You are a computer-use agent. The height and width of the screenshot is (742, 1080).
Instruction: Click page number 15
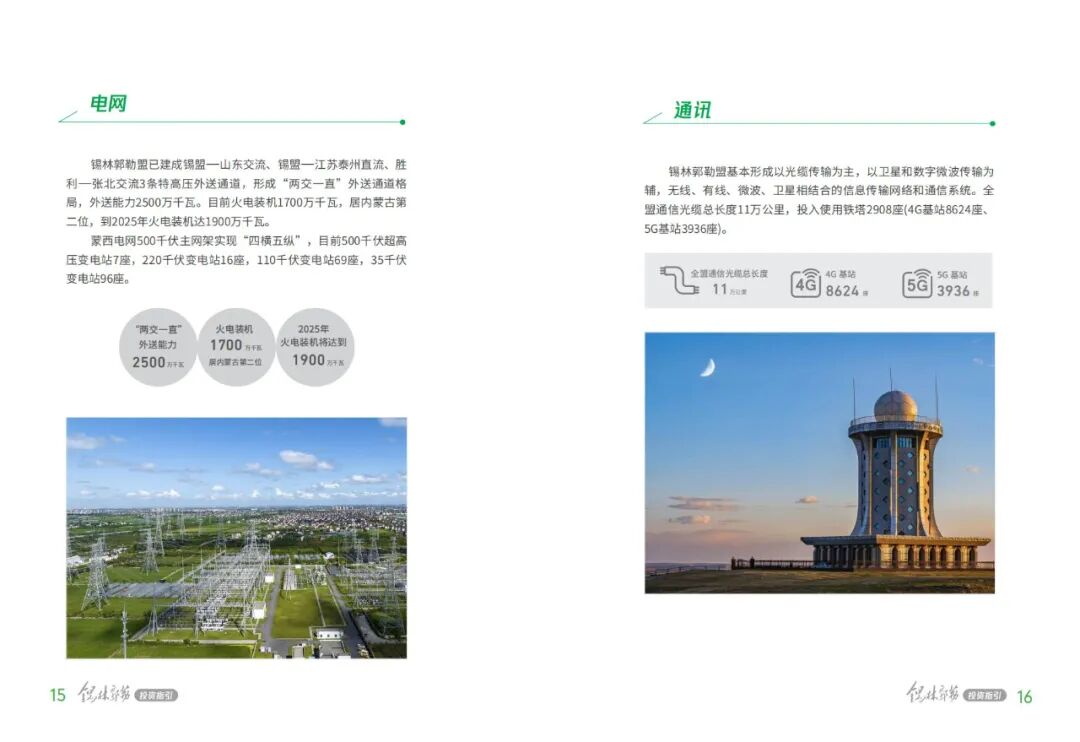[x=57, y=694]
